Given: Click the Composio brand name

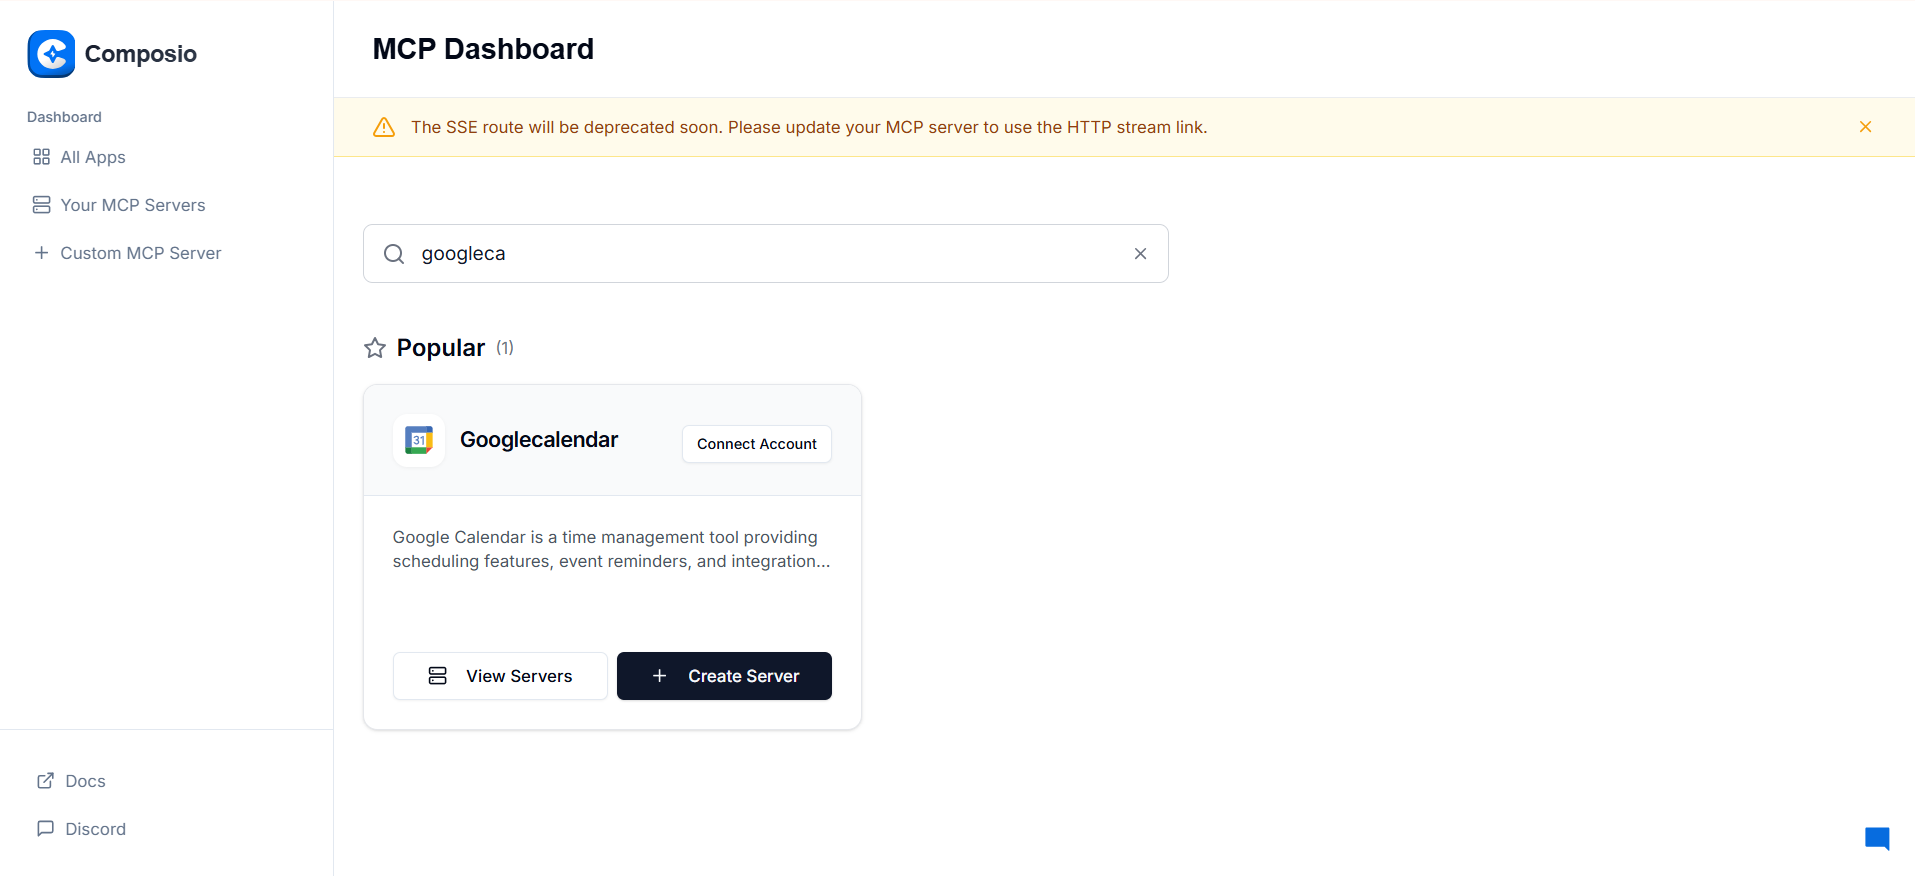Looking at the screenshot, I should click(x=141, y=54).
